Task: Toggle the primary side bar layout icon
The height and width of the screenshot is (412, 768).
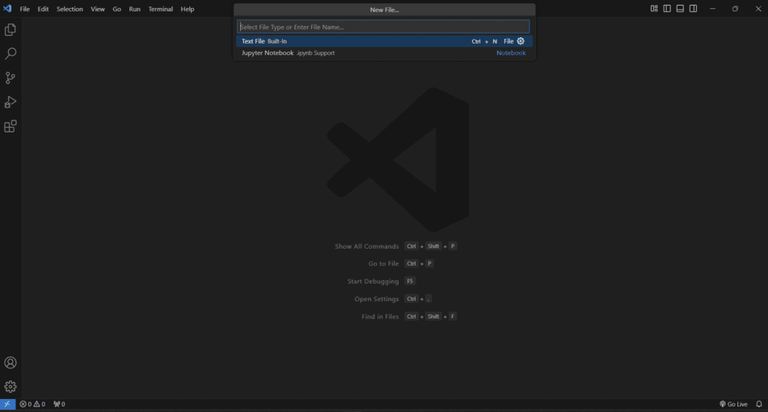Action: [x=667, y=9]
